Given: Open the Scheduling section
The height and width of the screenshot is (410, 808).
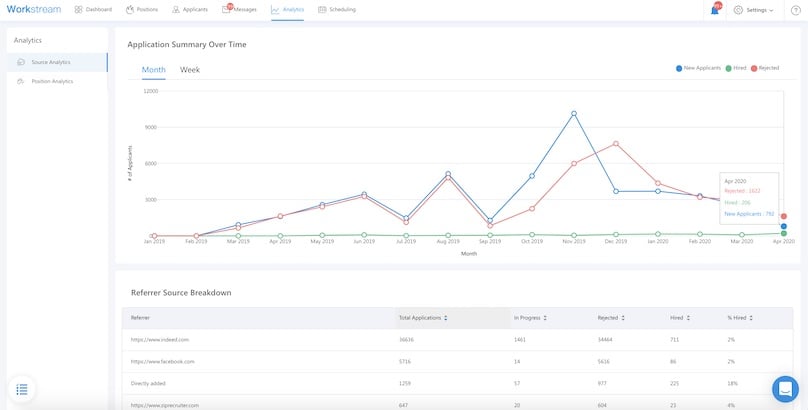Looking at the screenshot, I should tap(336, 9).
